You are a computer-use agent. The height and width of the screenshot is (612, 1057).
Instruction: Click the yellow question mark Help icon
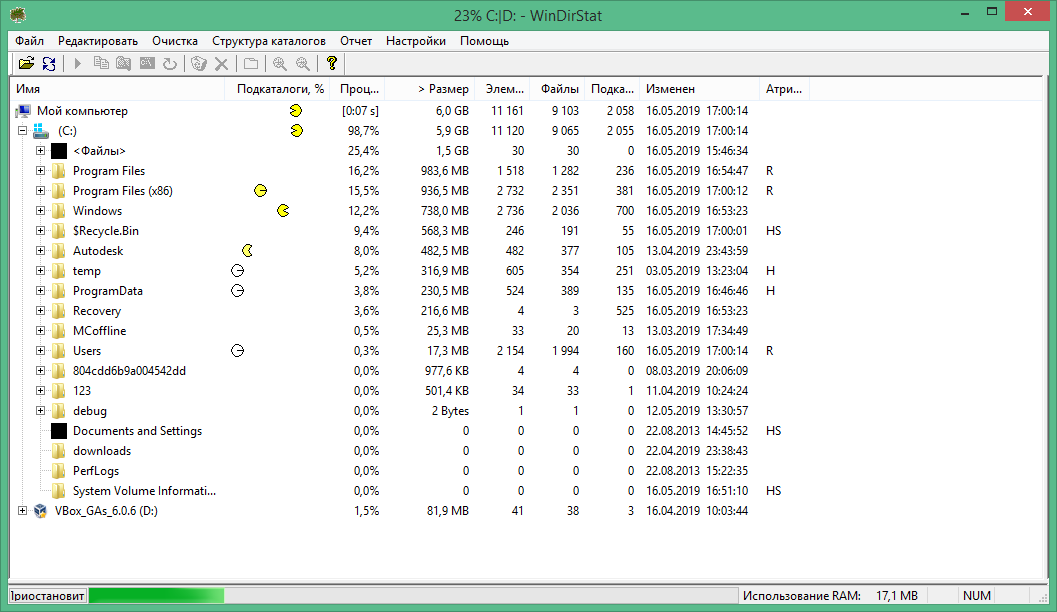(x=332, y=64)
